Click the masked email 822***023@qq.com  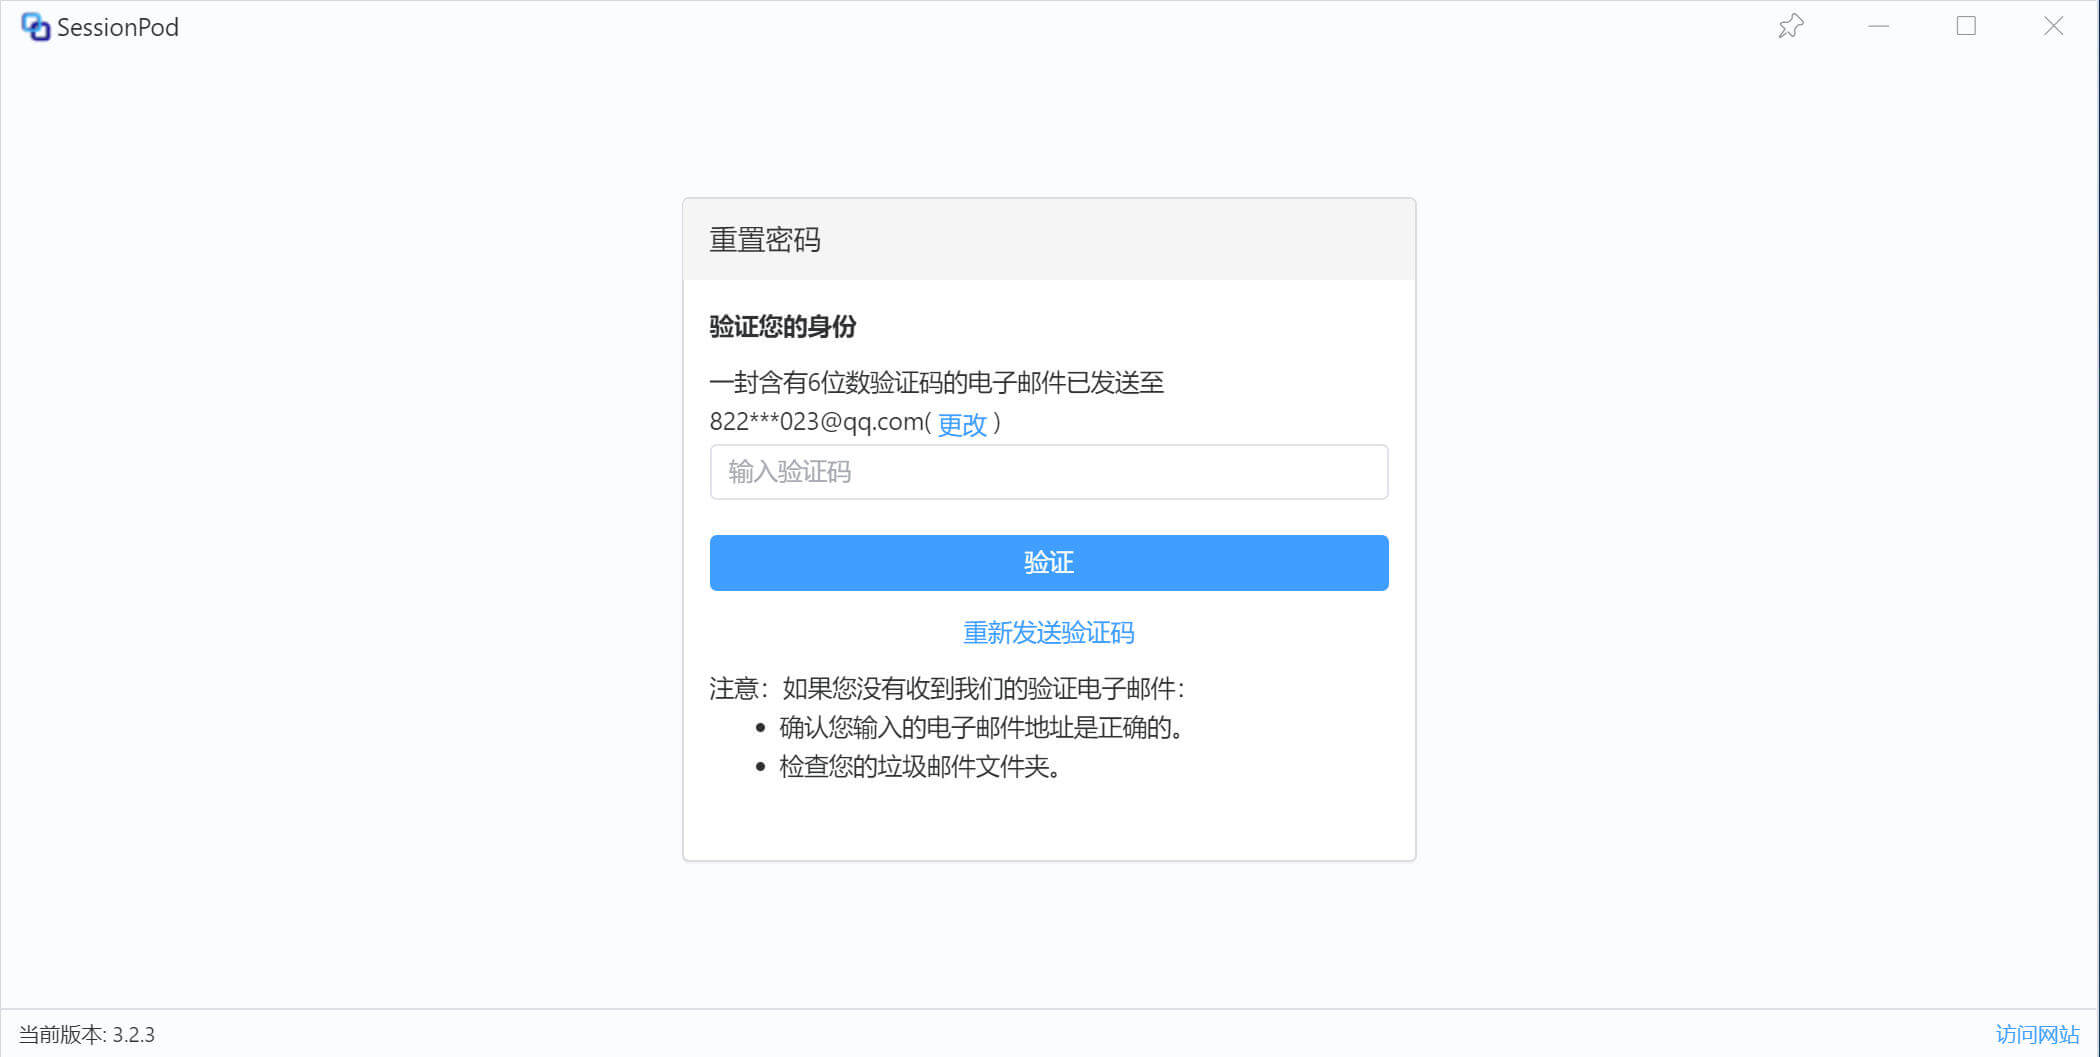[818, 422]
